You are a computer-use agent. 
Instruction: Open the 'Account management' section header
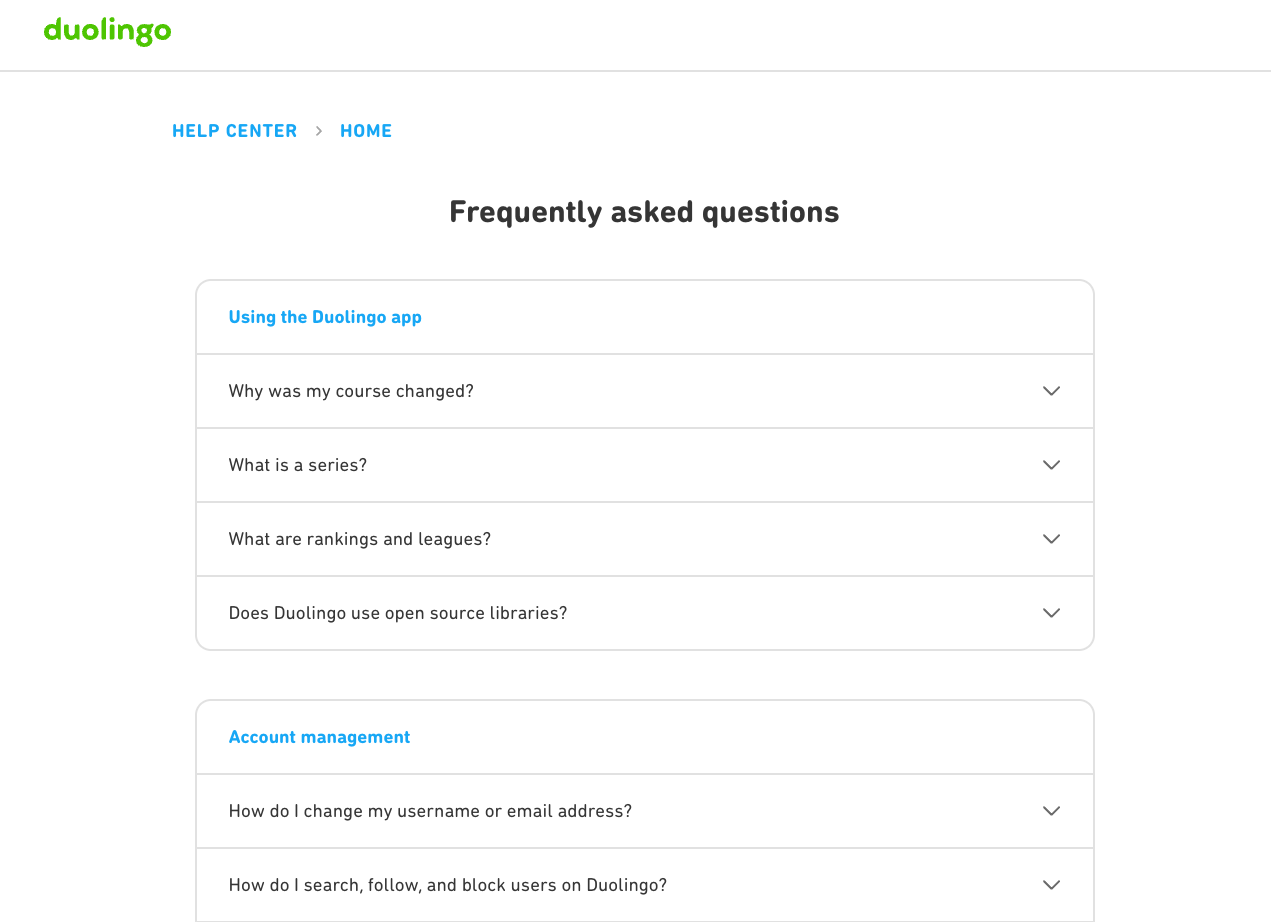[x=319, y=737]
